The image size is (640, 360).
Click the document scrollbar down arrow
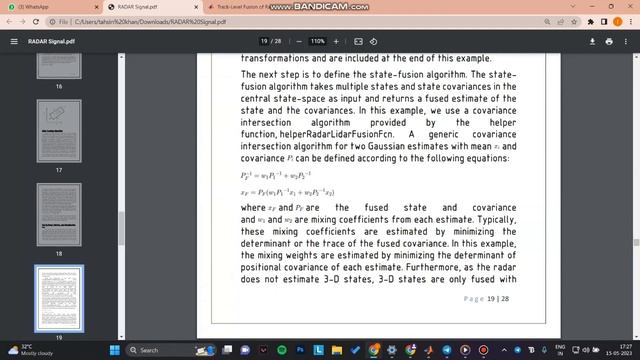(636, 337)
